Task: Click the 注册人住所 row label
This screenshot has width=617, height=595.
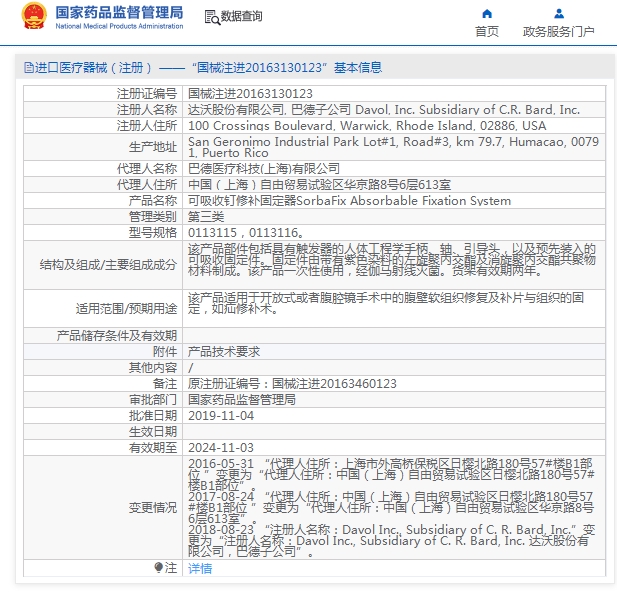Action: 147,126
